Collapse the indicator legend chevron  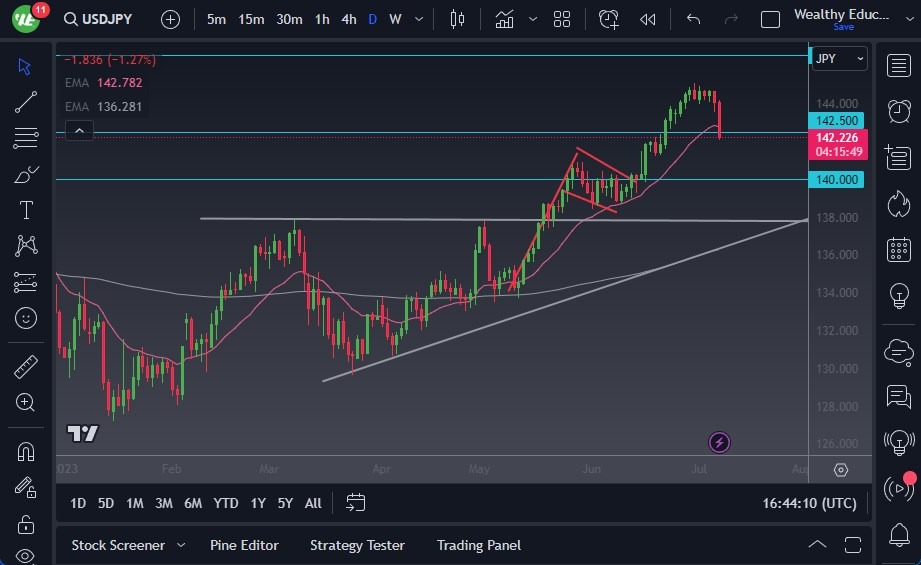click(79, 130)
